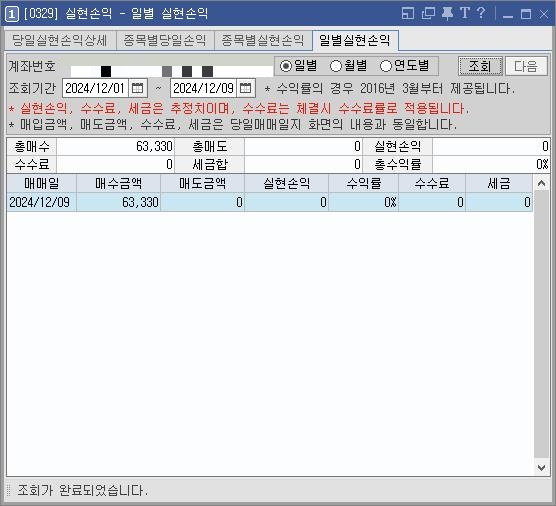The image size is (556, 506).
Task: Click the 총수익률 summary value 0%
Action: pos(491,165)
